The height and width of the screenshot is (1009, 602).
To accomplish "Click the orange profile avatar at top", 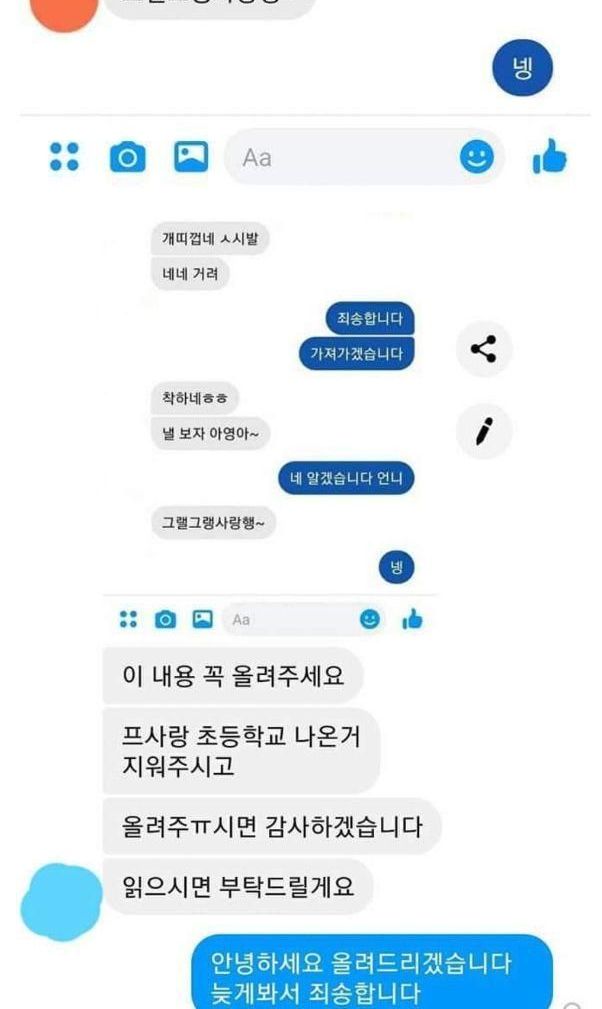I will pyautogui.click(x=64, y=13).
